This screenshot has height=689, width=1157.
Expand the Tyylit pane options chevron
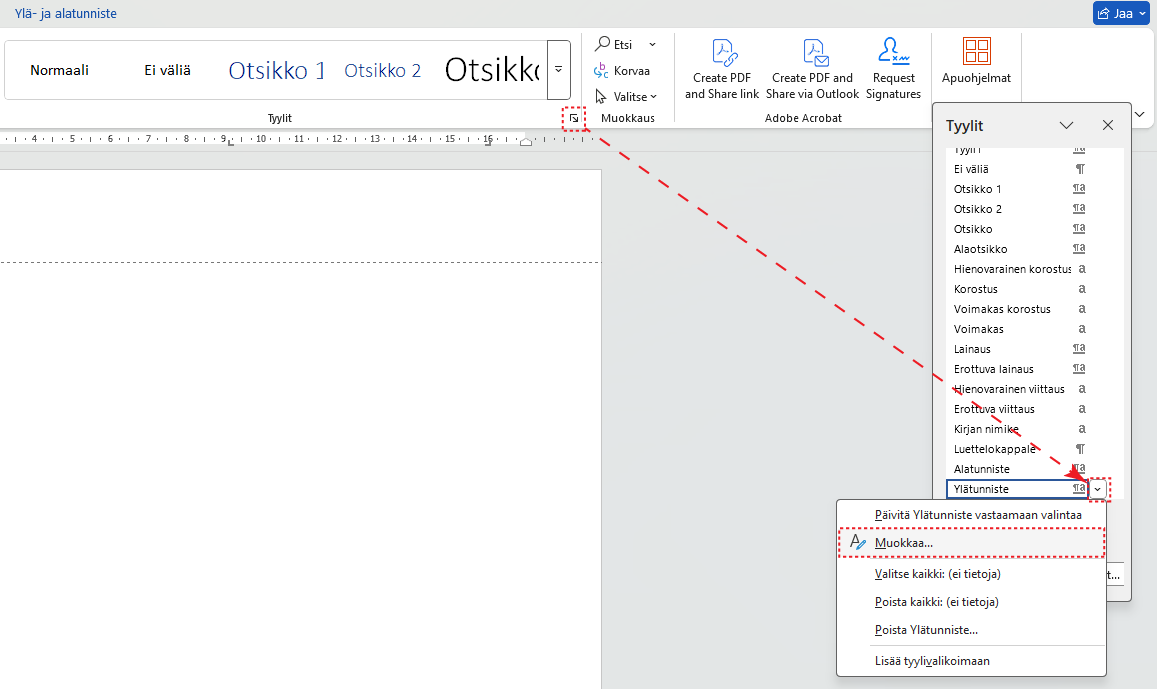pos(1066,125)
